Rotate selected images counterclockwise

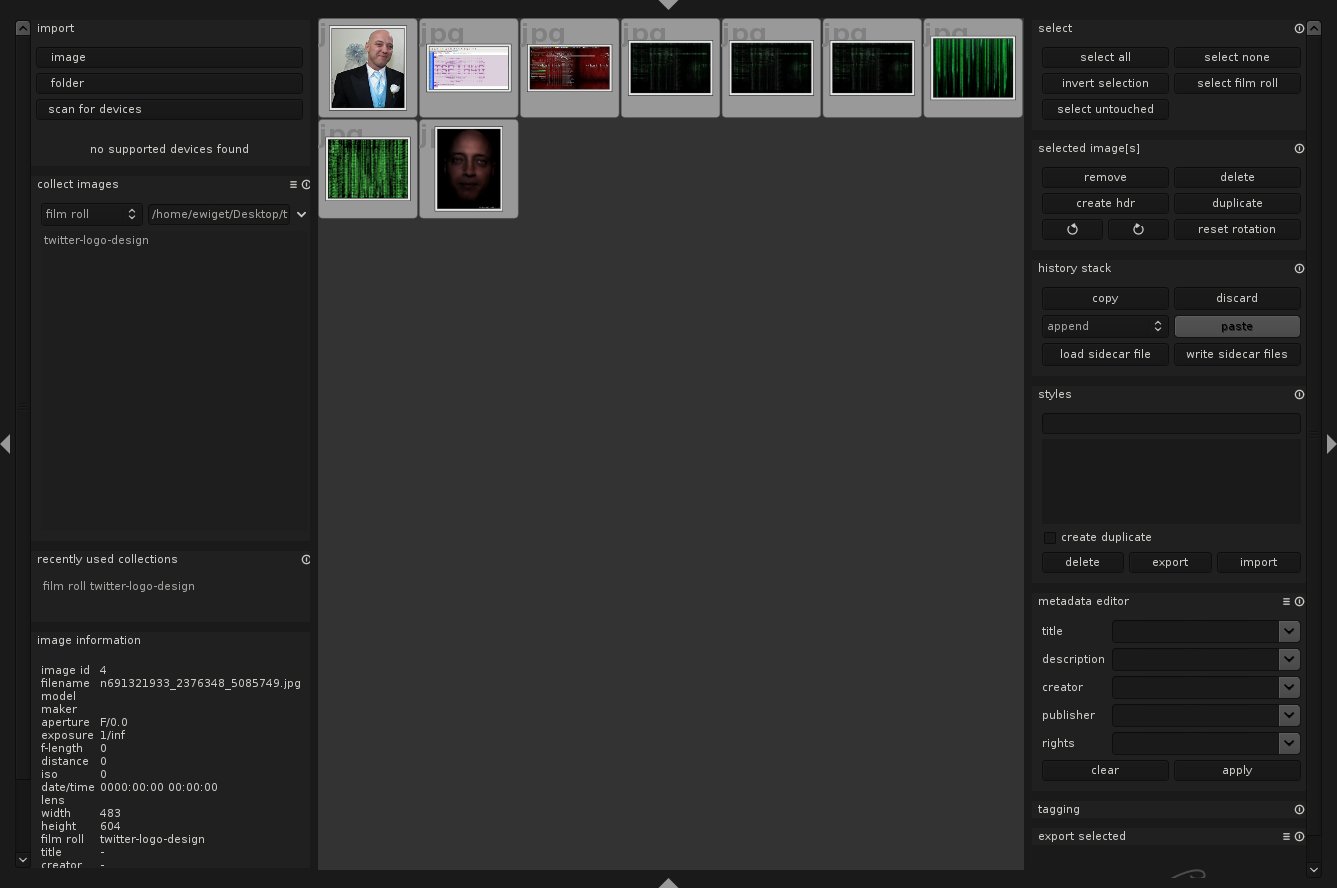click(1072, 229)
